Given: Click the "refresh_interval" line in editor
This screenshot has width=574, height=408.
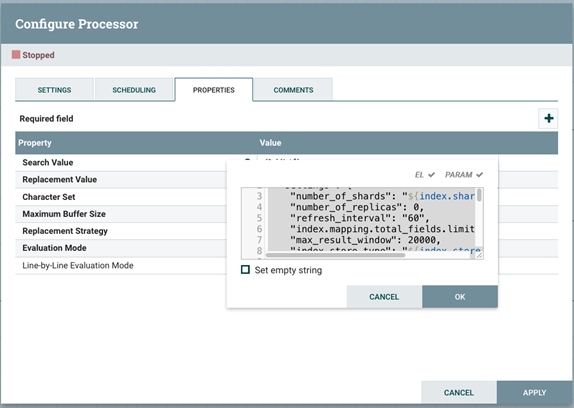Looking at the screenshot, I should 359,218.
